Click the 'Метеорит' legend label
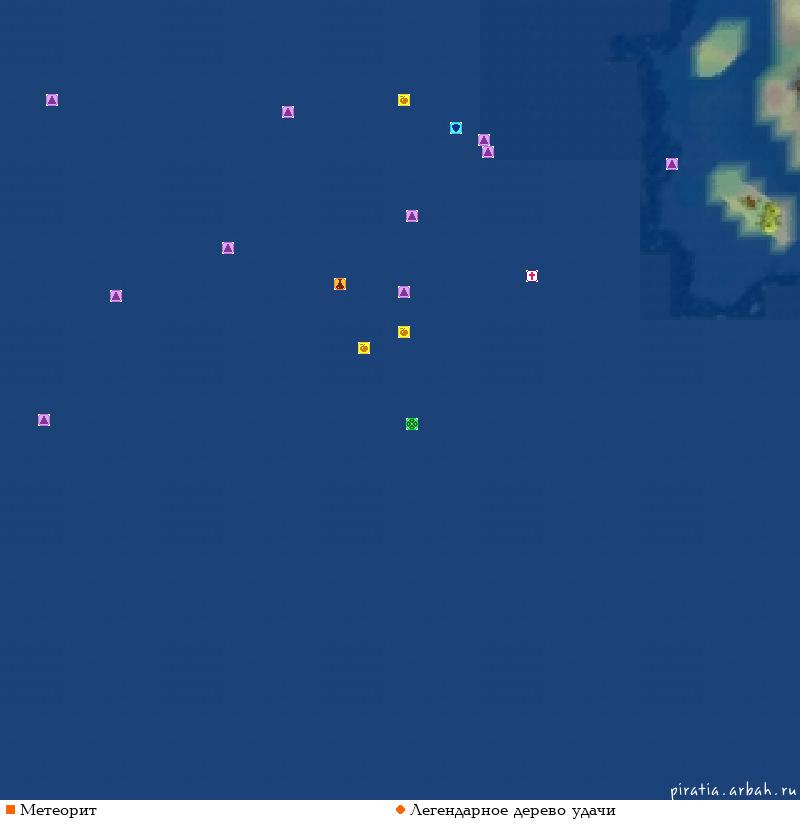 coord(58,810)
